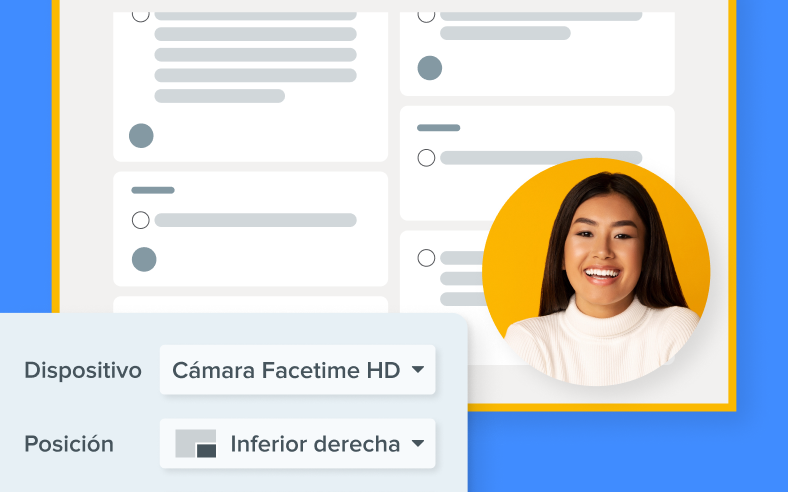The width and height of the screenshot is (788, 492).
Task: Click the Posición label
Action: tap(69, 444)
